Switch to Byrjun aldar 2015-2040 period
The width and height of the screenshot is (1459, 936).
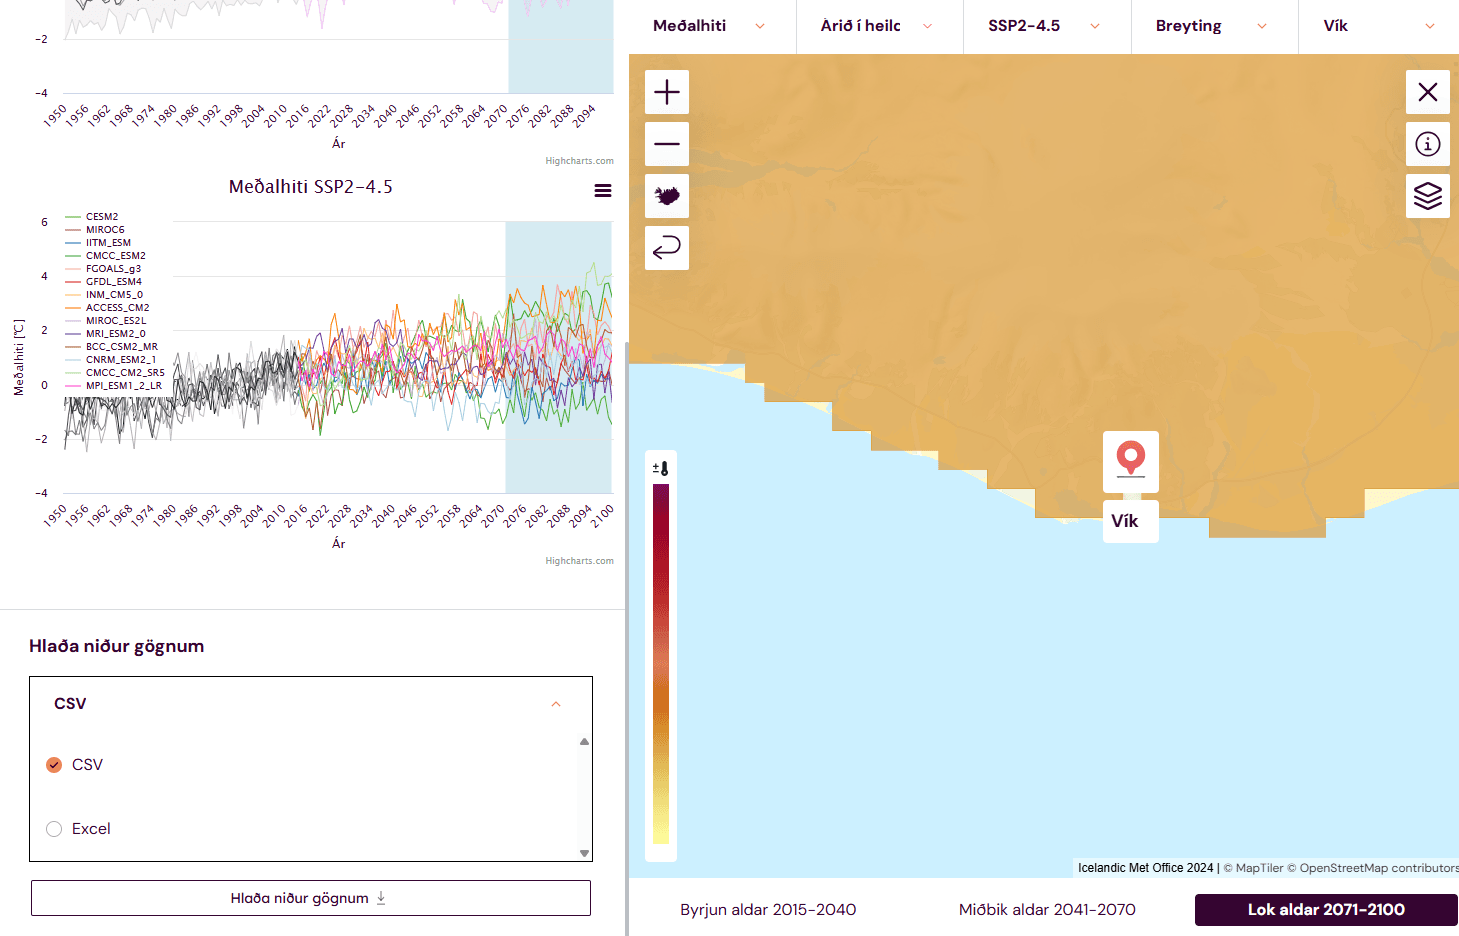(x=768, y=910)
